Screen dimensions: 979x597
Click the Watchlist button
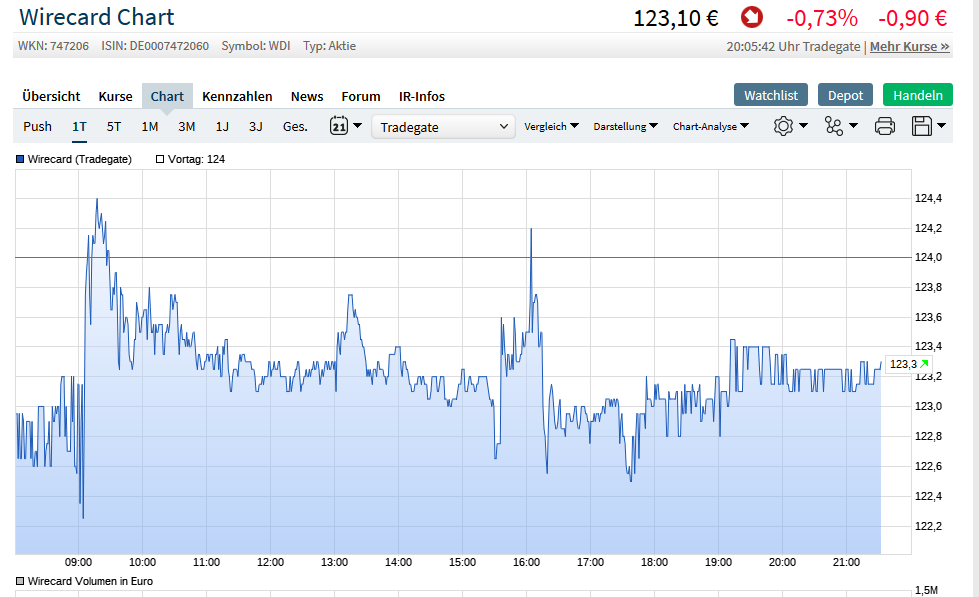770,95
